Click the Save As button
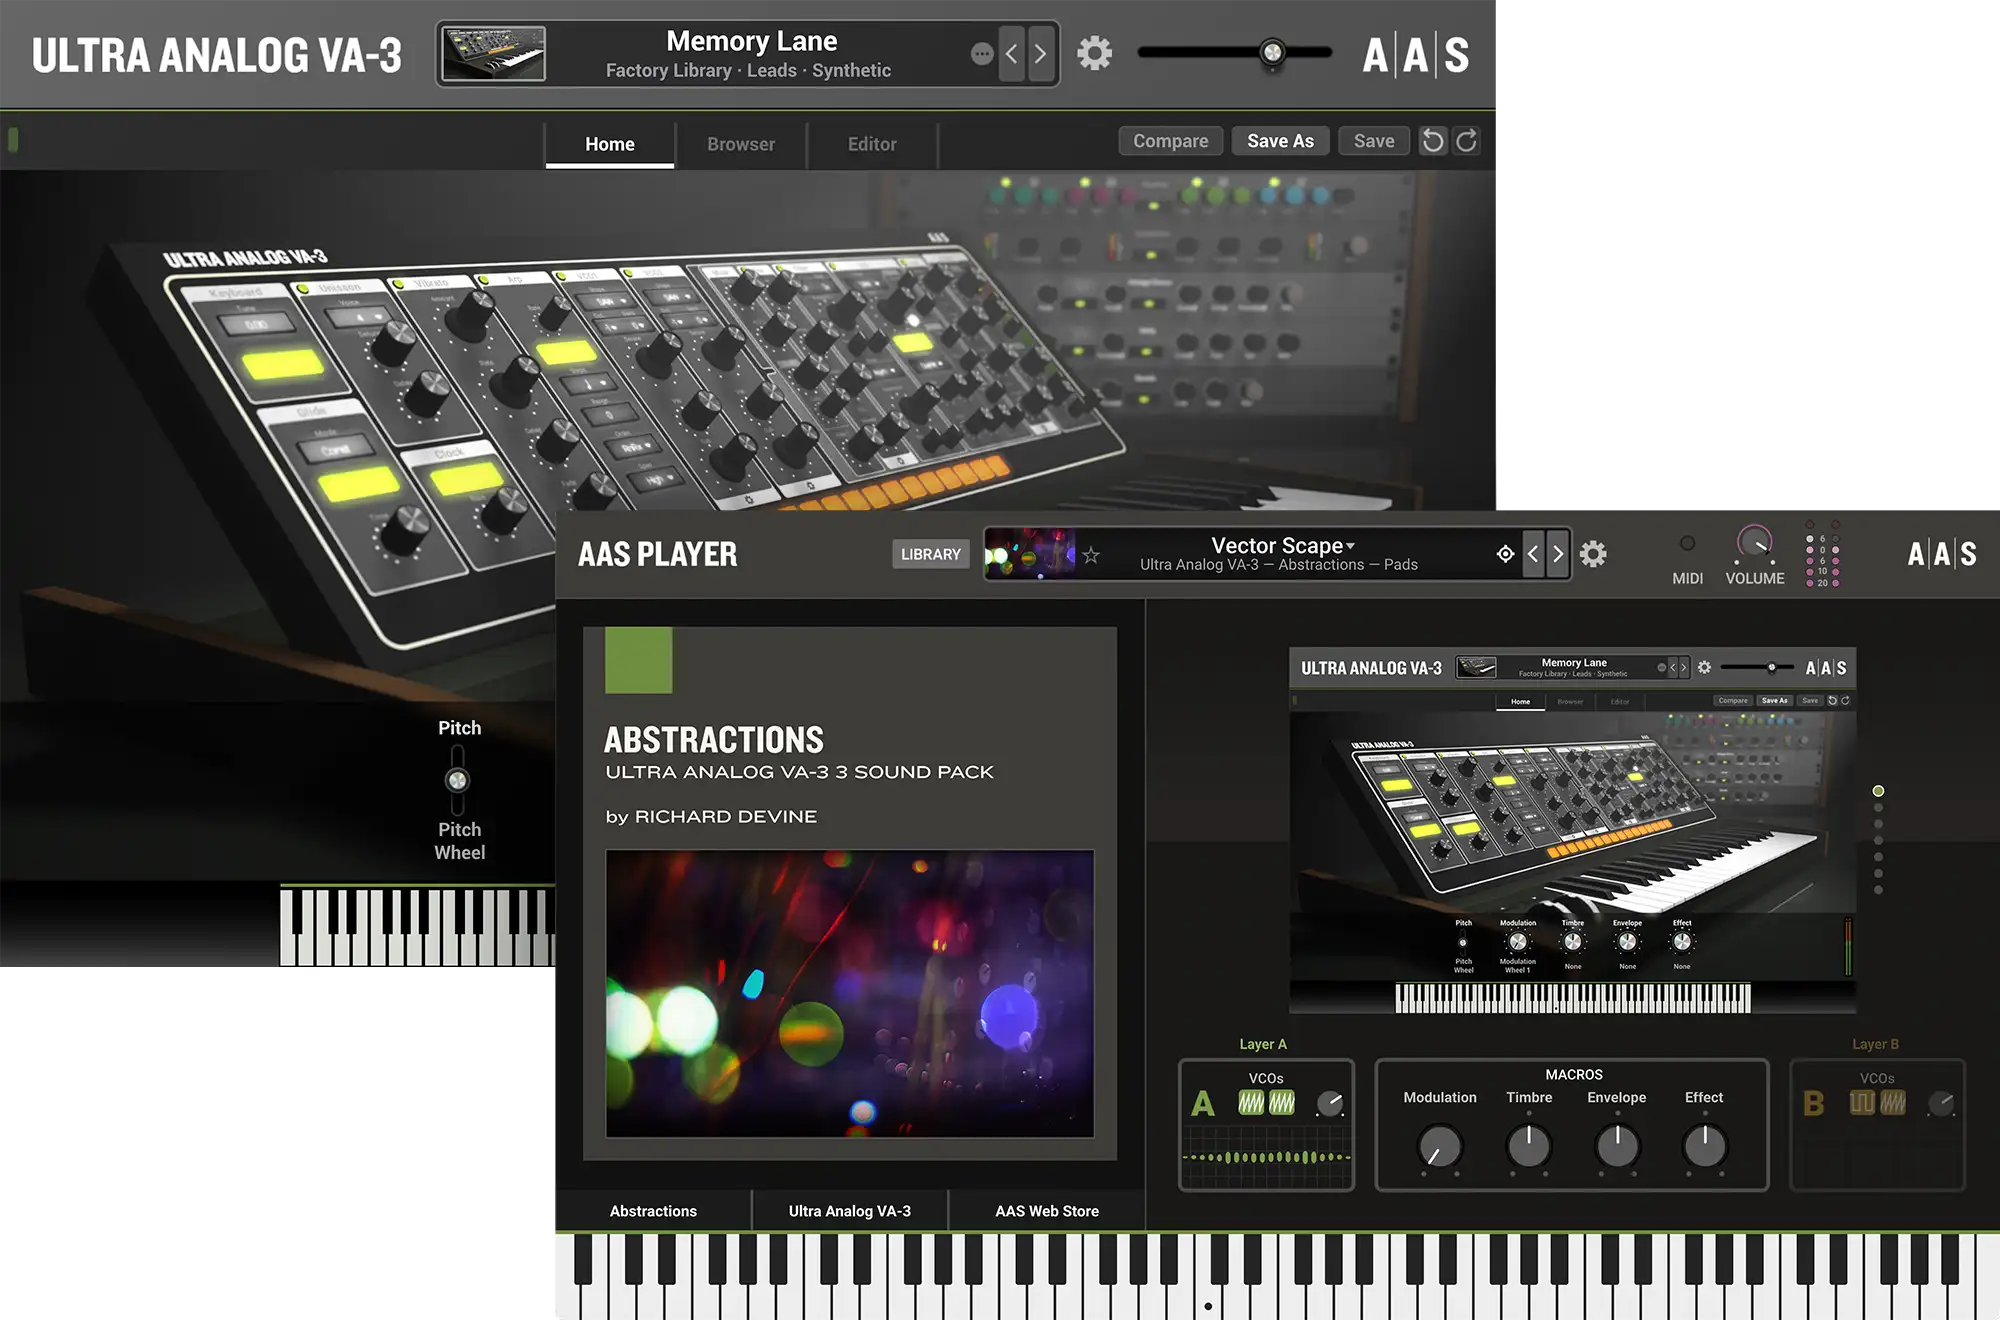 1280,141
